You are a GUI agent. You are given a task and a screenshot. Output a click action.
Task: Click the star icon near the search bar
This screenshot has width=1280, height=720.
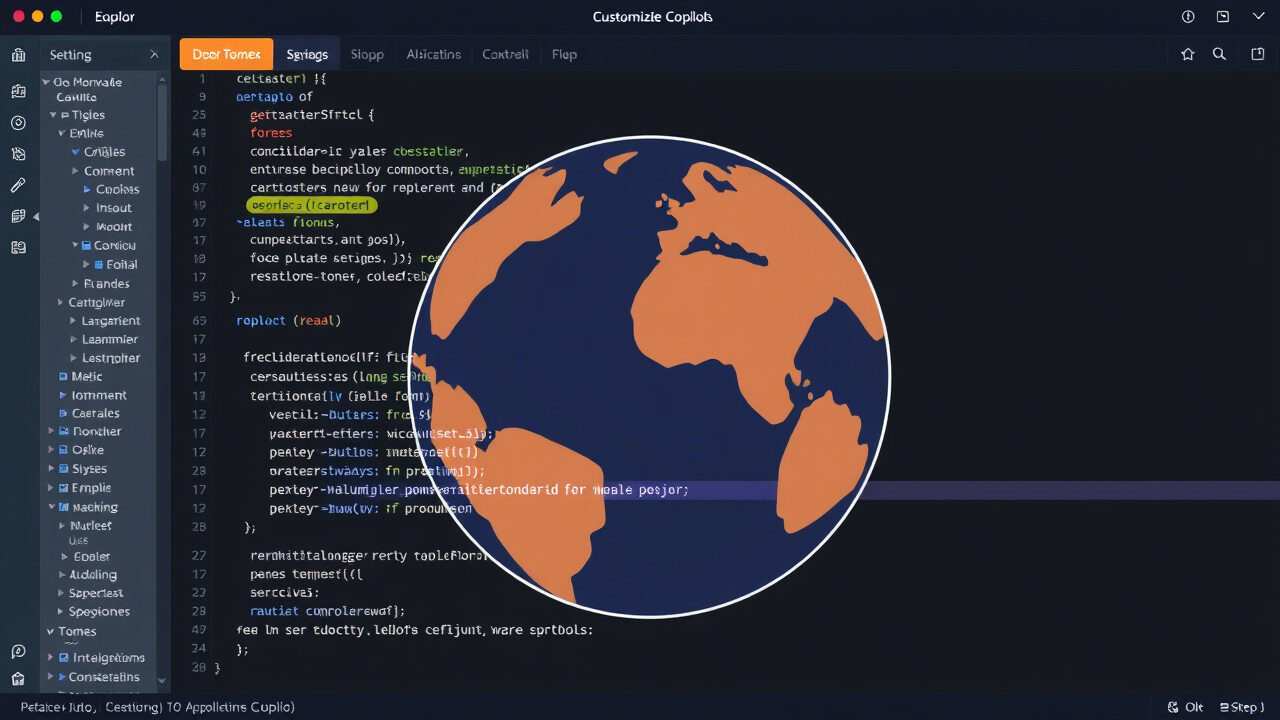tap(1187, 54)
